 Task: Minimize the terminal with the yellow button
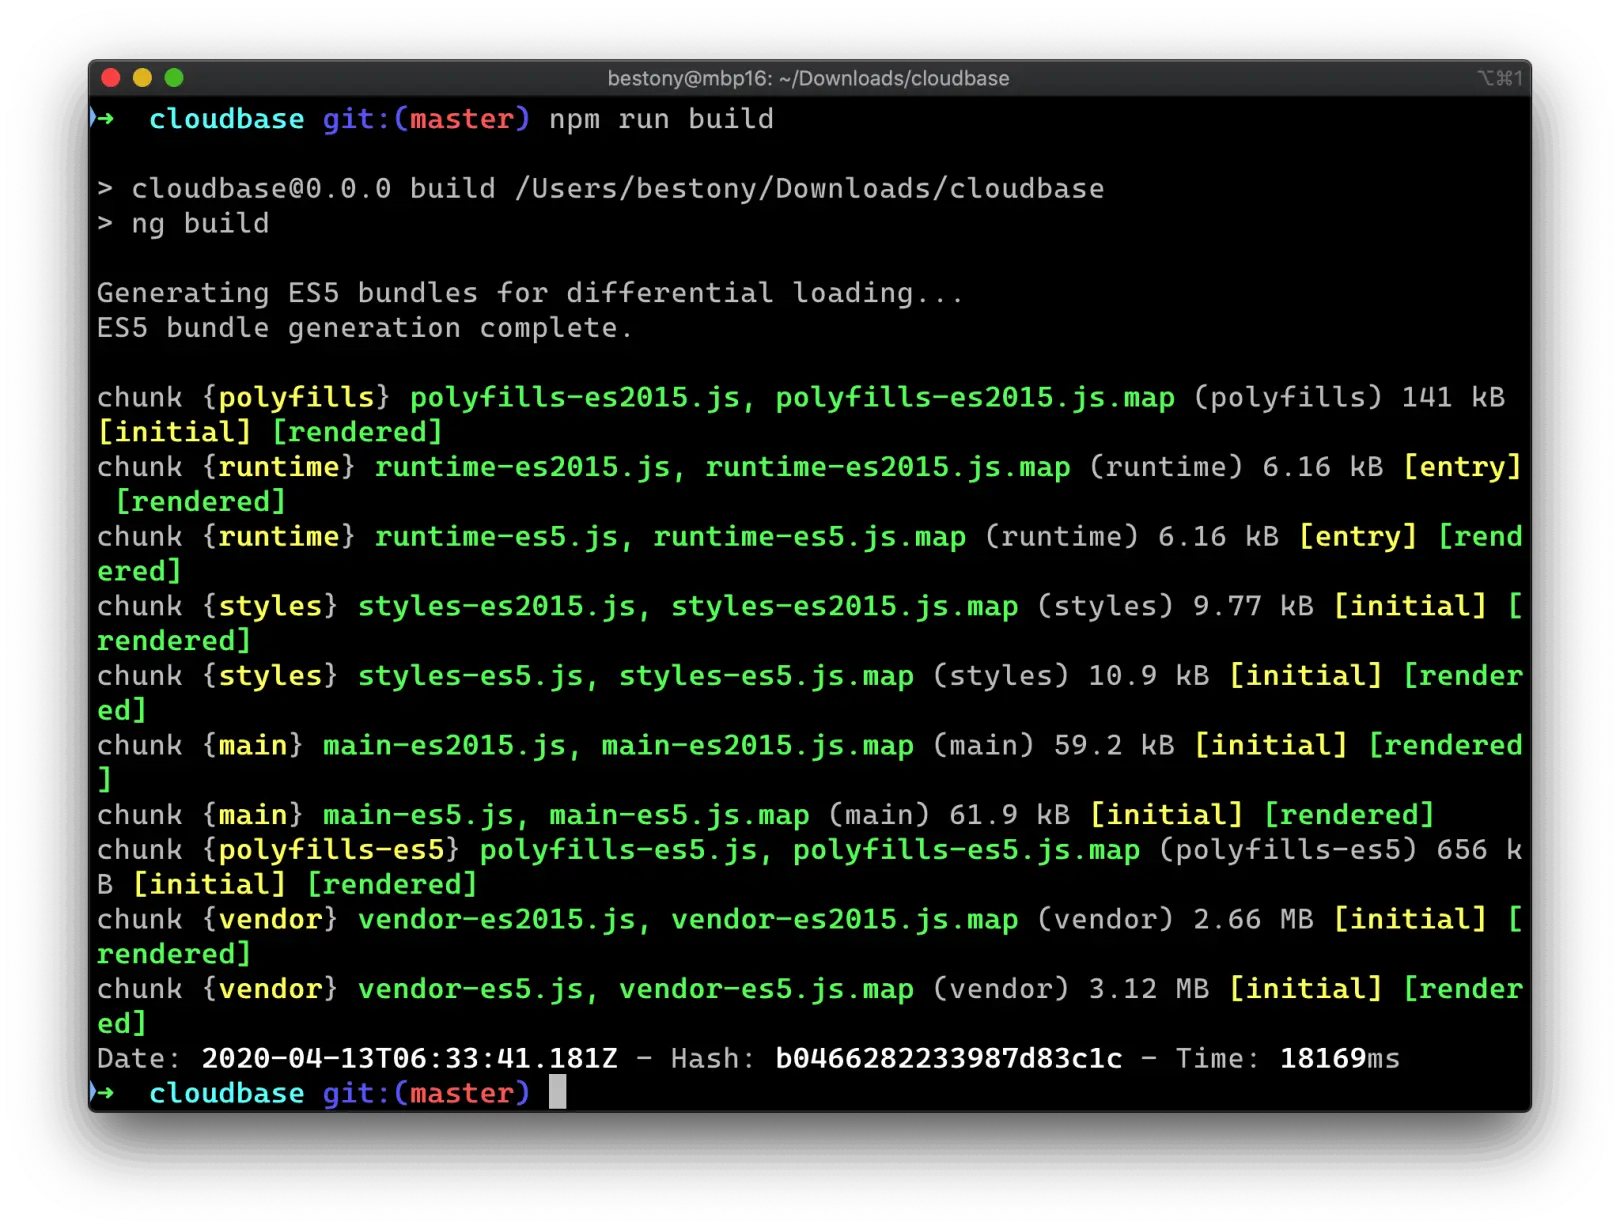142,78
